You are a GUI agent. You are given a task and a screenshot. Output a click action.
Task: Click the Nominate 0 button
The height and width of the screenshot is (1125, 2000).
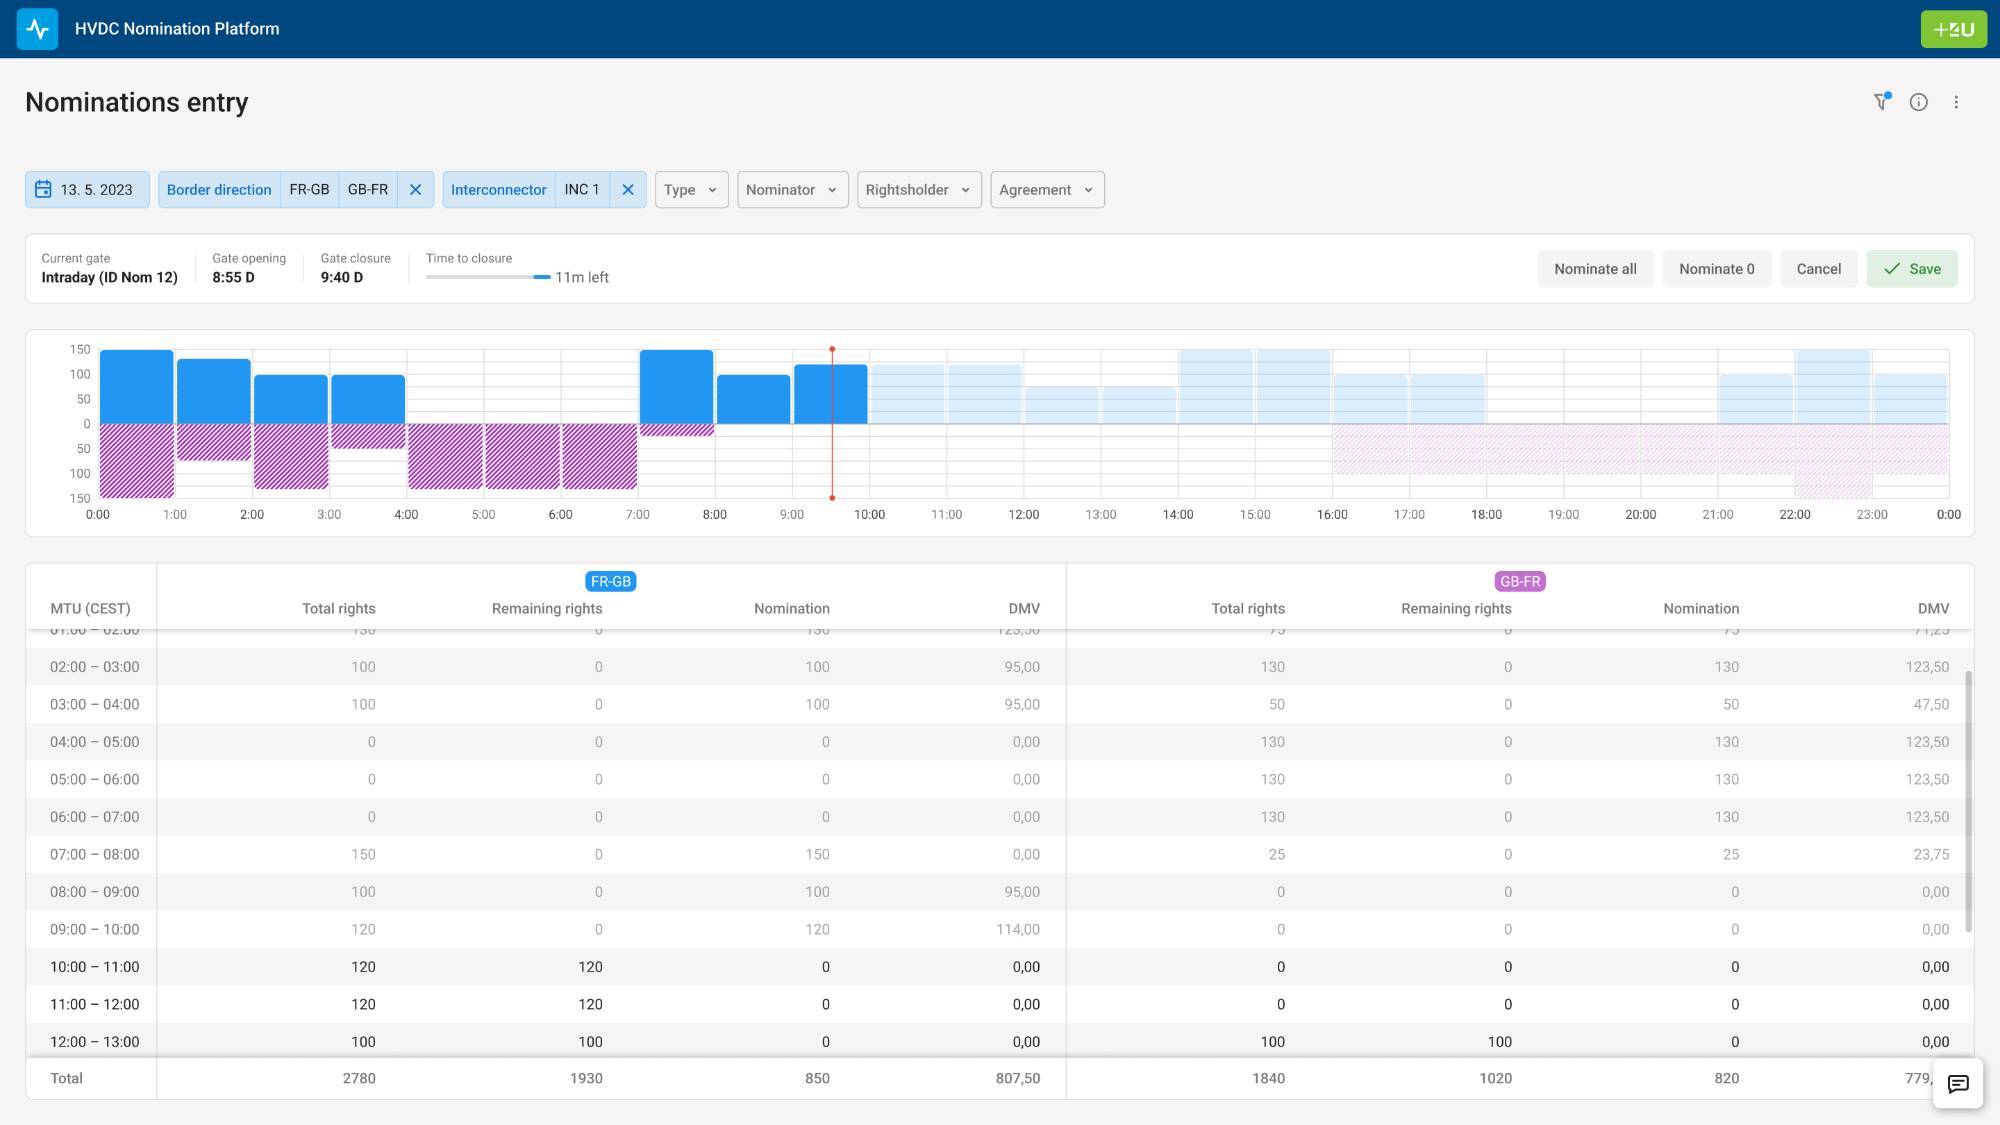pos(1716,269)
